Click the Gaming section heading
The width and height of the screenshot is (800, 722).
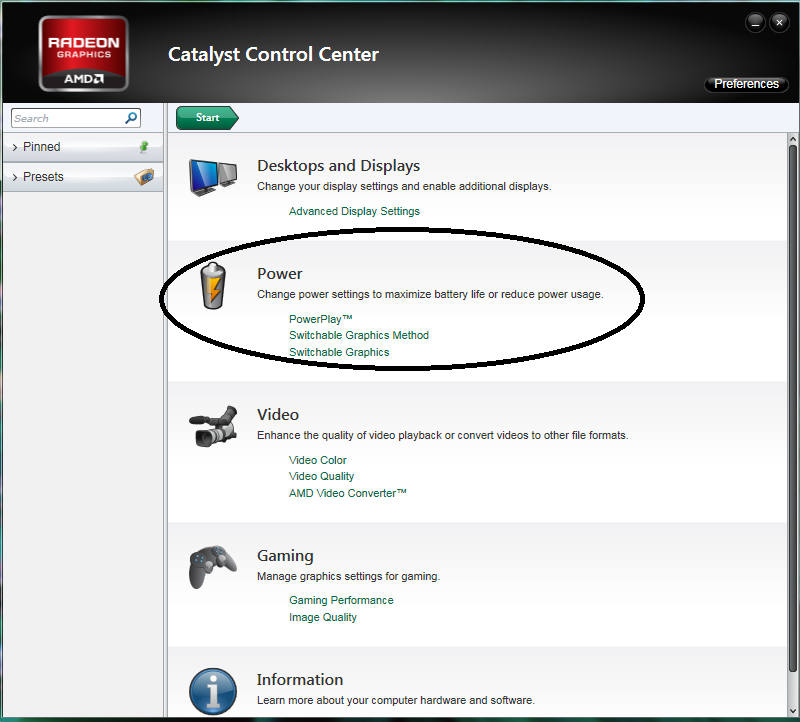click(285, 556)
